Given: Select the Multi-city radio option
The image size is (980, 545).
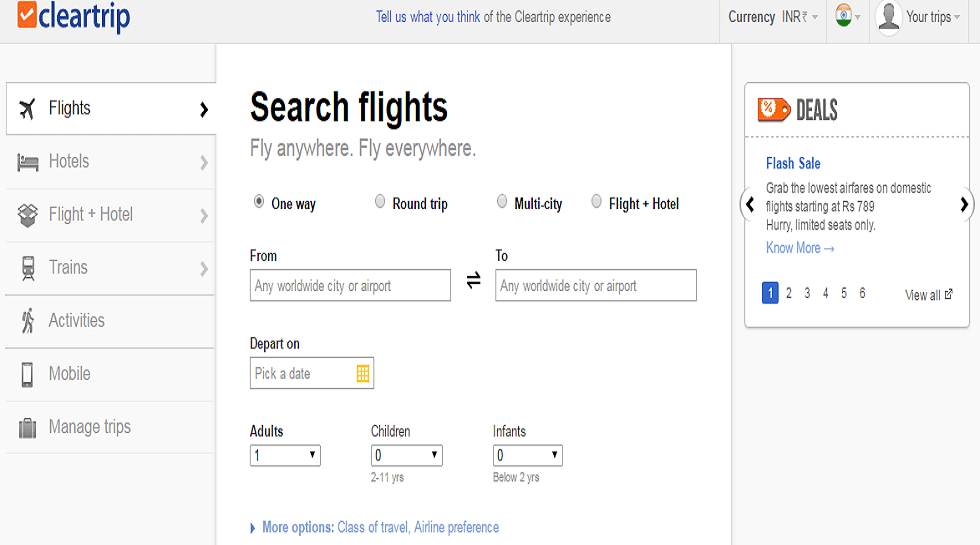Looking at the screenshot, I should [x=502, y=202].
